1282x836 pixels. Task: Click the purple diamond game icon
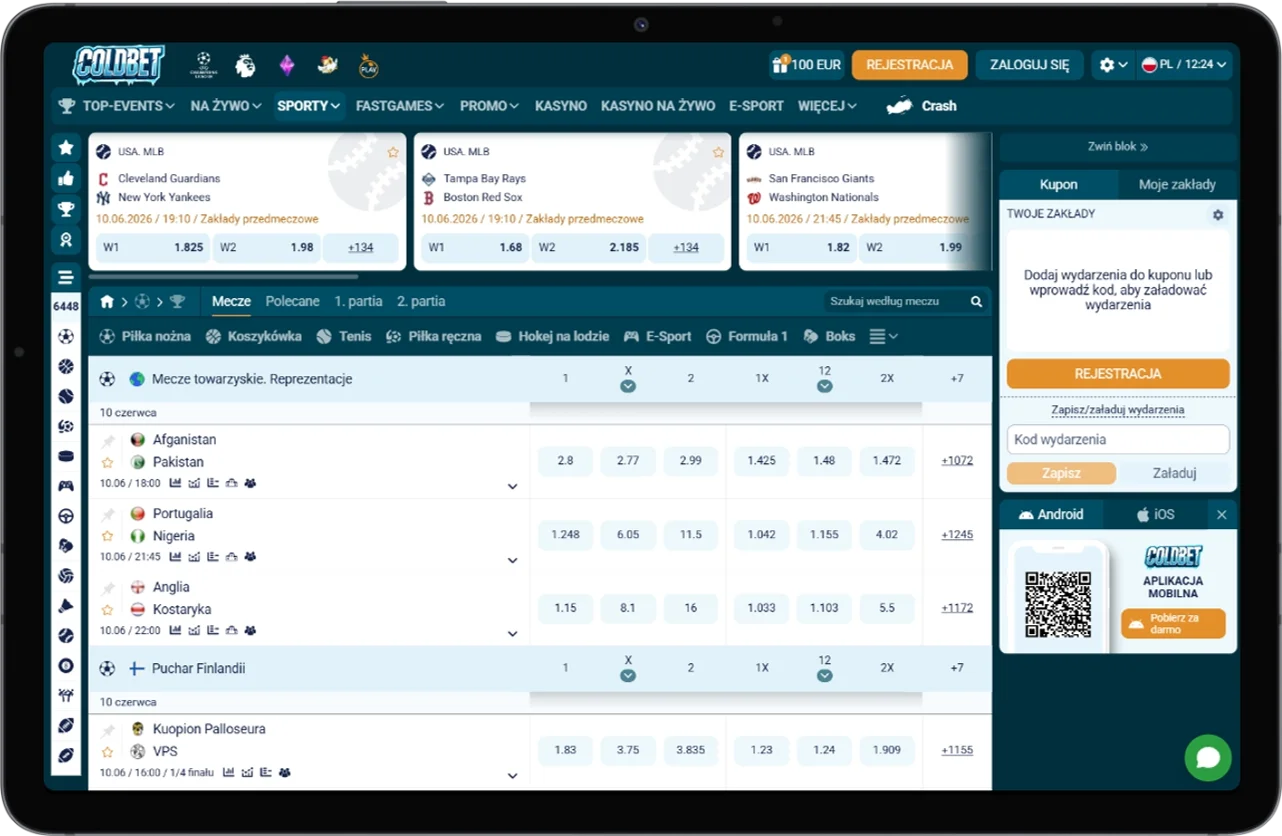point(287,66)
